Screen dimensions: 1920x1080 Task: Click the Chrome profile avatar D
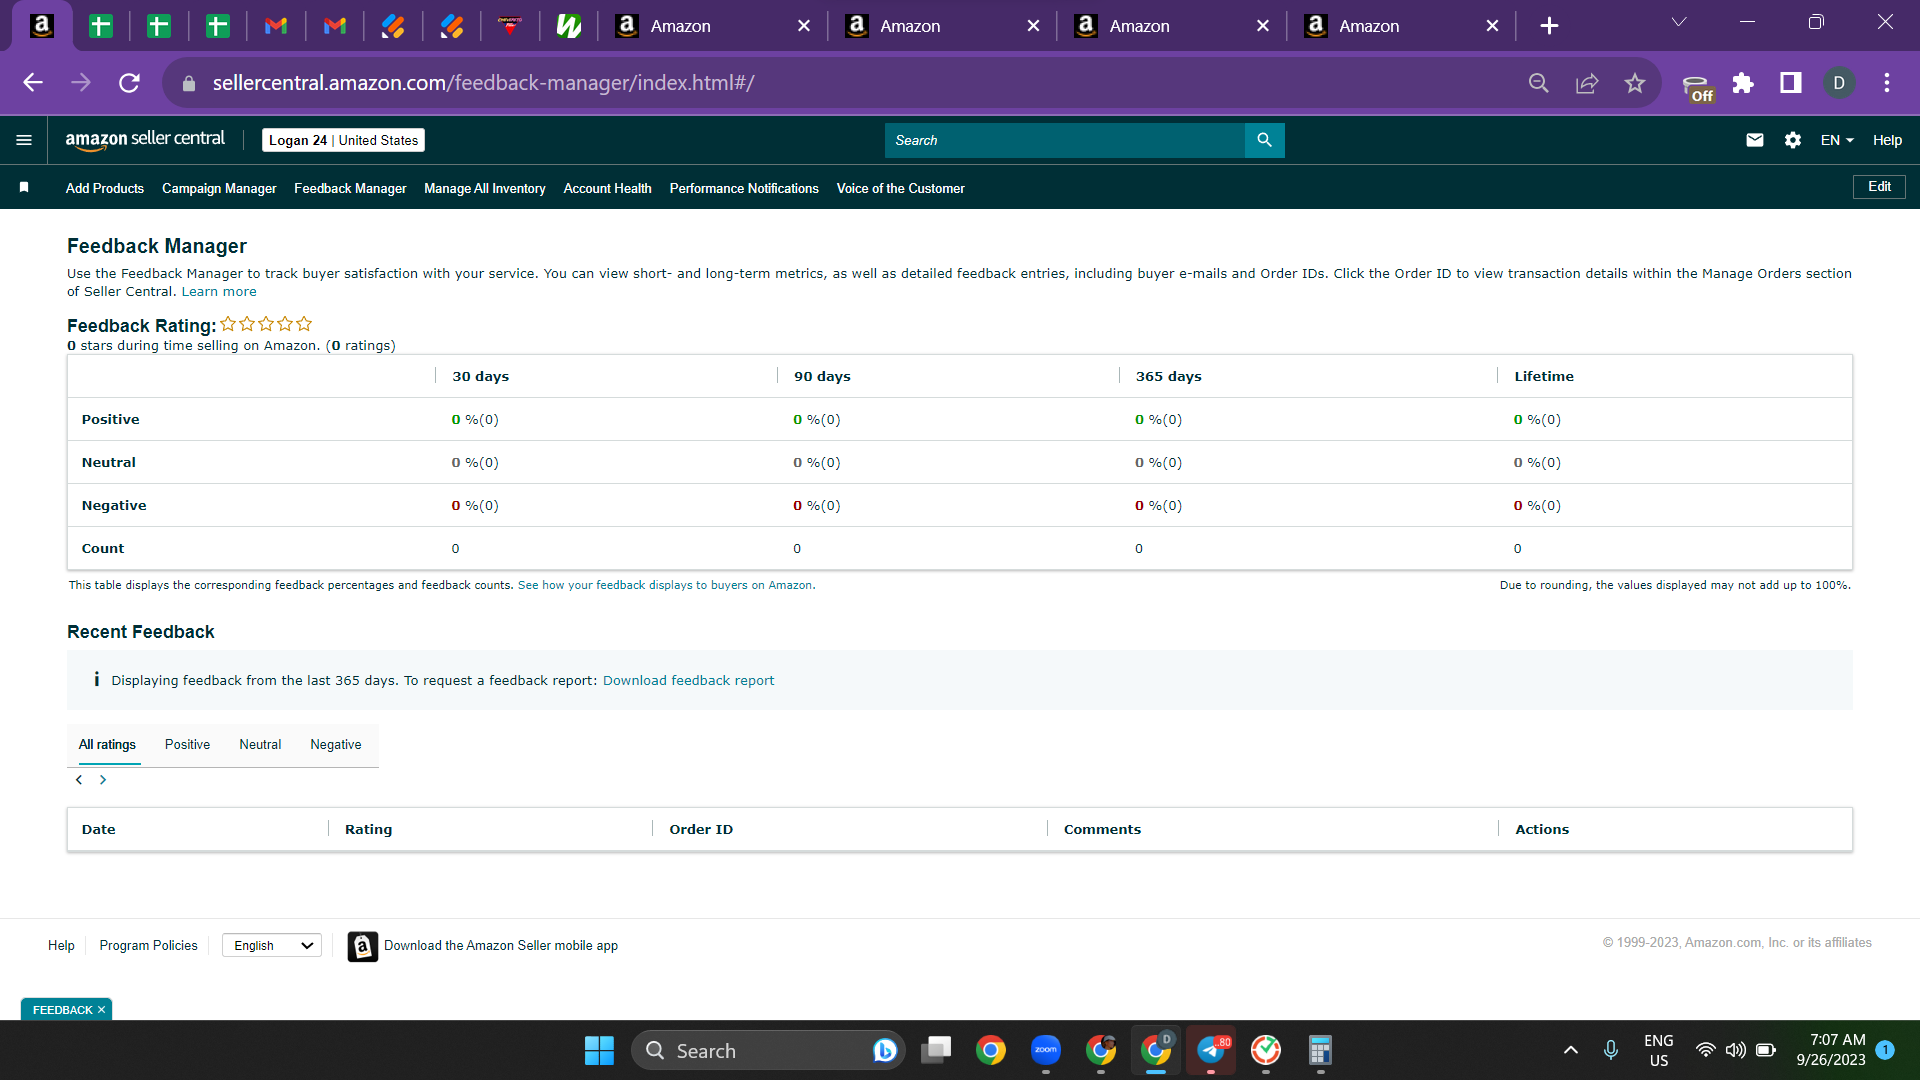1838,83
